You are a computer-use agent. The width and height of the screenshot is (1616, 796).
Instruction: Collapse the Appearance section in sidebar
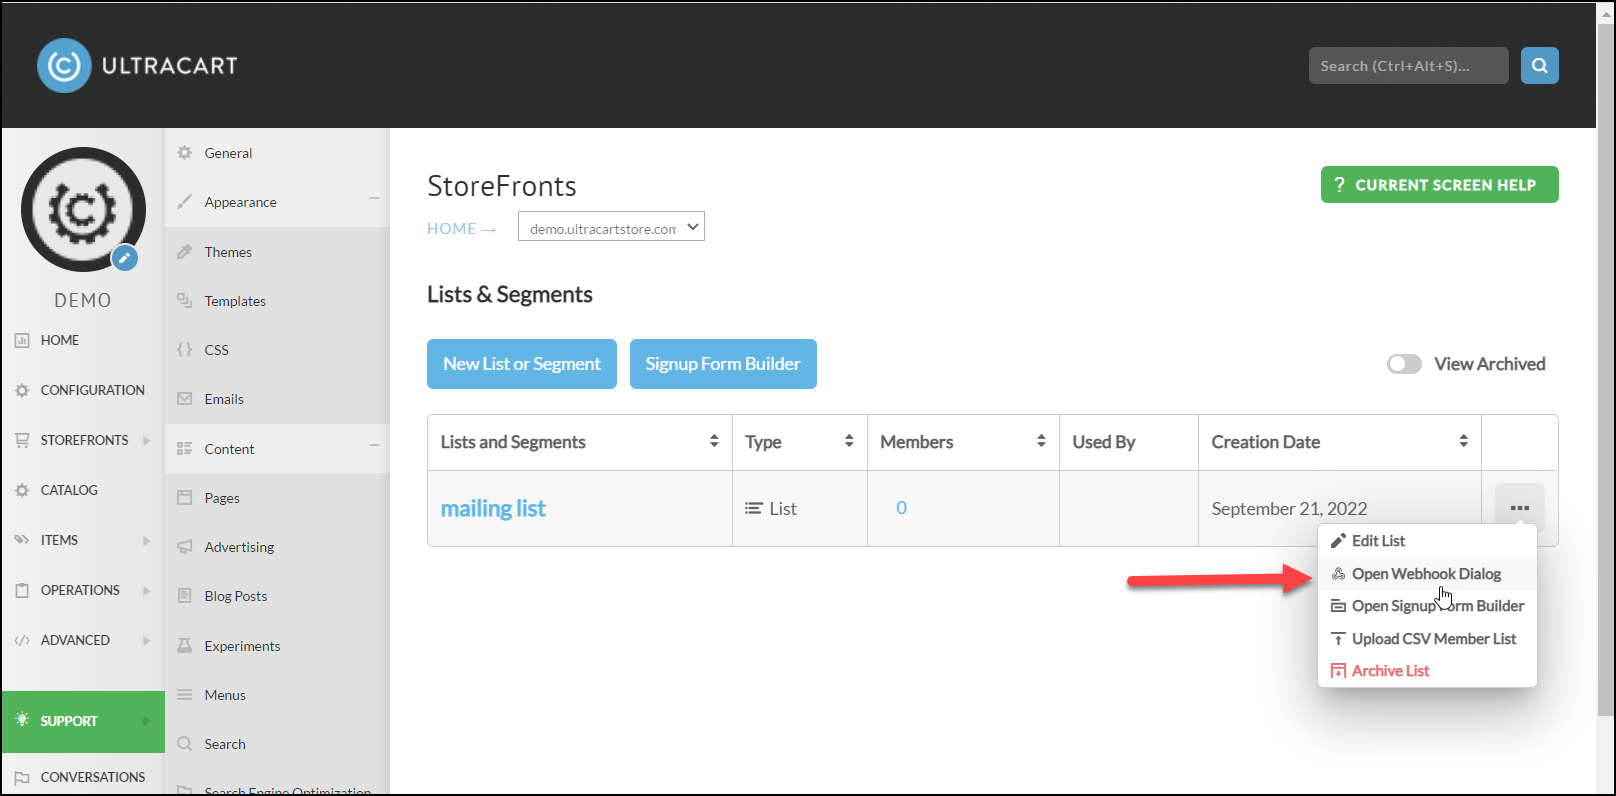[x=374, y=199]
